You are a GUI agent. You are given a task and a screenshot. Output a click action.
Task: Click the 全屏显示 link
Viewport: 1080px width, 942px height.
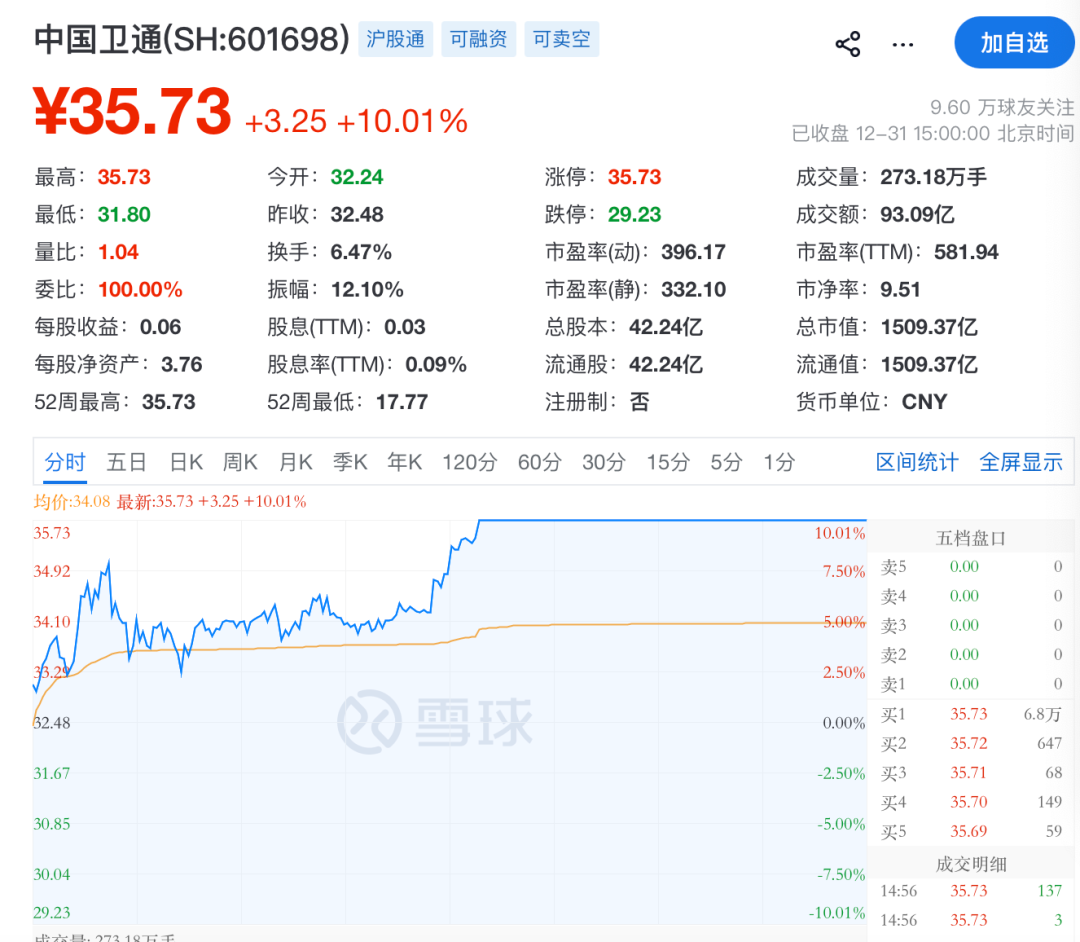[x=1021, y=462]
